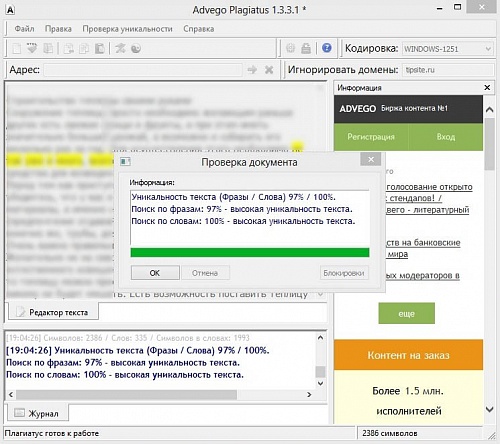Click the log scroll left arrow
Screen dimensions: 500x444
[11, 395]
